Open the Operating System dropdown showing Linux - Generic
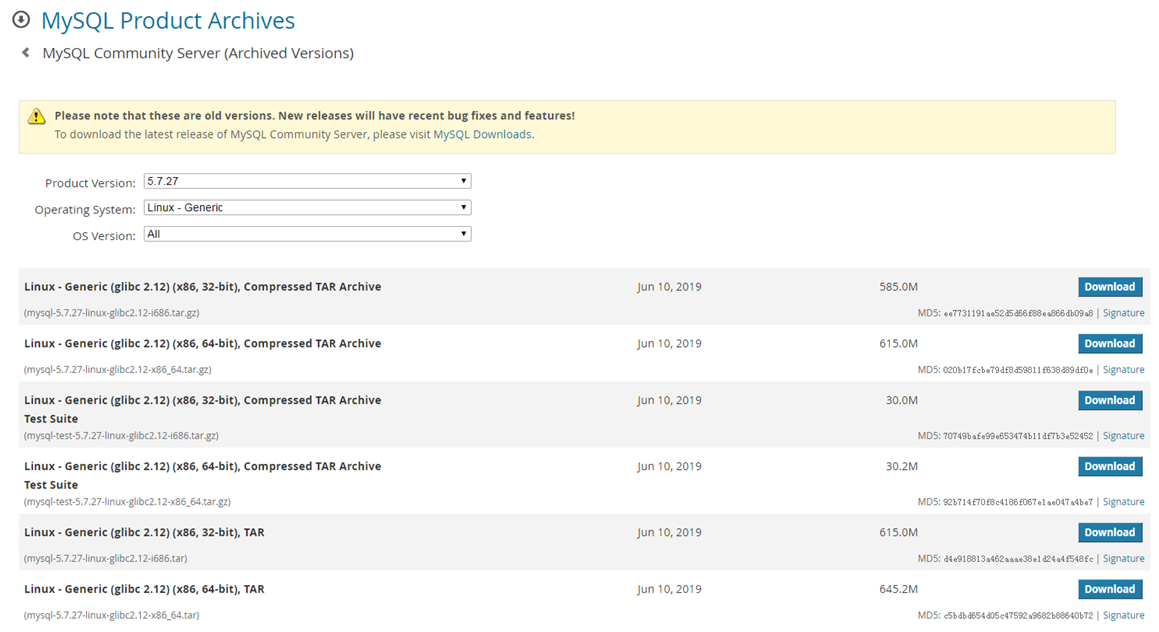Image resolution: width=1159 pixels, height=632 pixels. point(307,208)
